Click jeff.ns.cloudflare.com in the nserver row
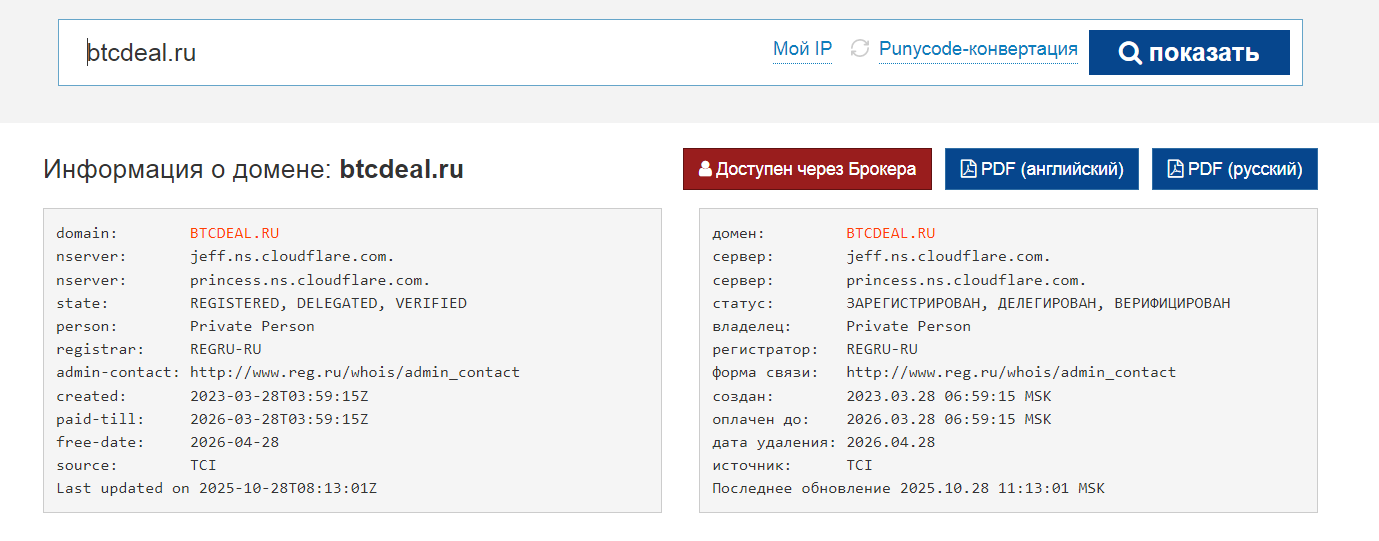The width and height of the screenshot is (1379, 541). click(292, 256)
